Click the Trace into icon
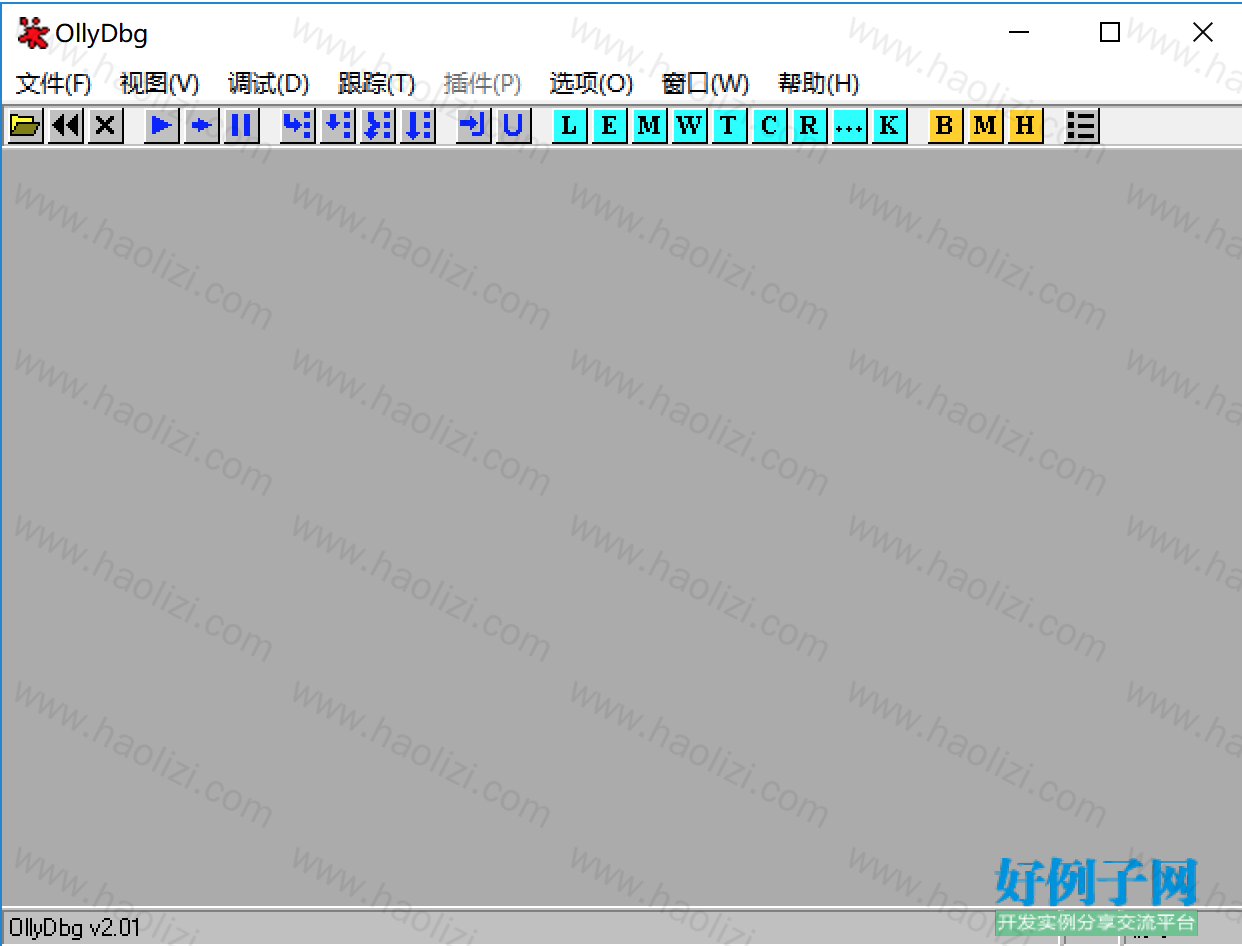The image size is (1242, 946). (378, 126)
